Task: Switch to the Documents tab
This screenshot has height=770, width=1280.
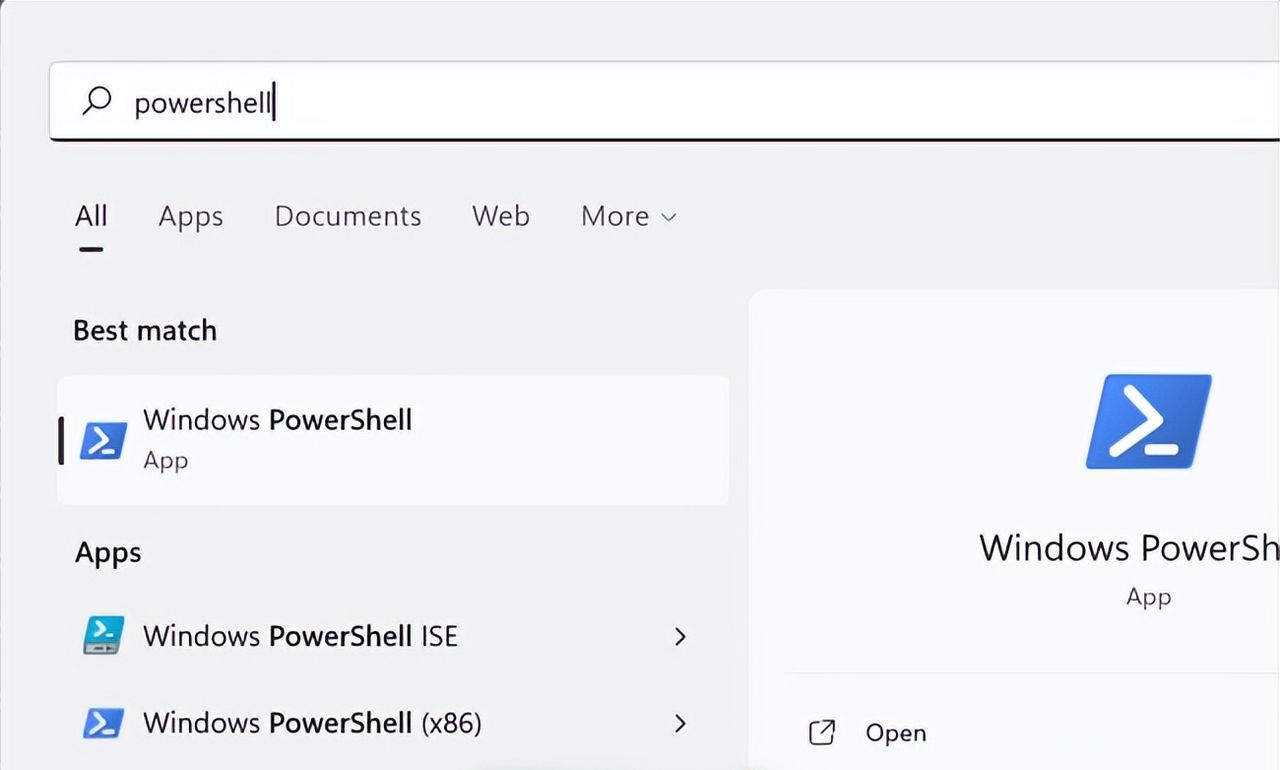Action: tap(347, 216)
